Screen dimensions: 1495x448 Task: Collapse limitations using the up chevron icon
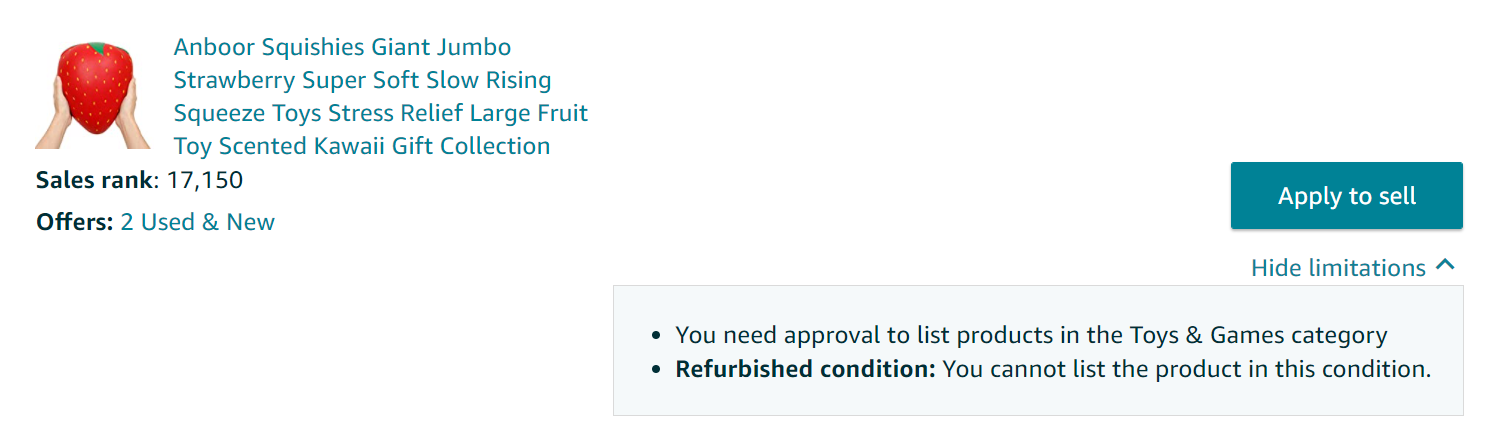click(1444, 266)
